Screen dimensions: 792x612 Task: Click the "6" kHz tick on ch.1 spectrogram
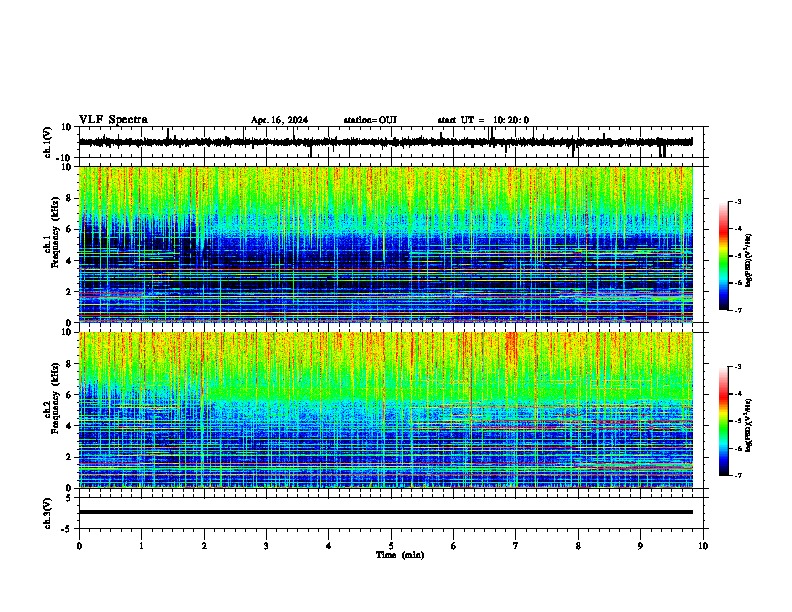point(69,229)
